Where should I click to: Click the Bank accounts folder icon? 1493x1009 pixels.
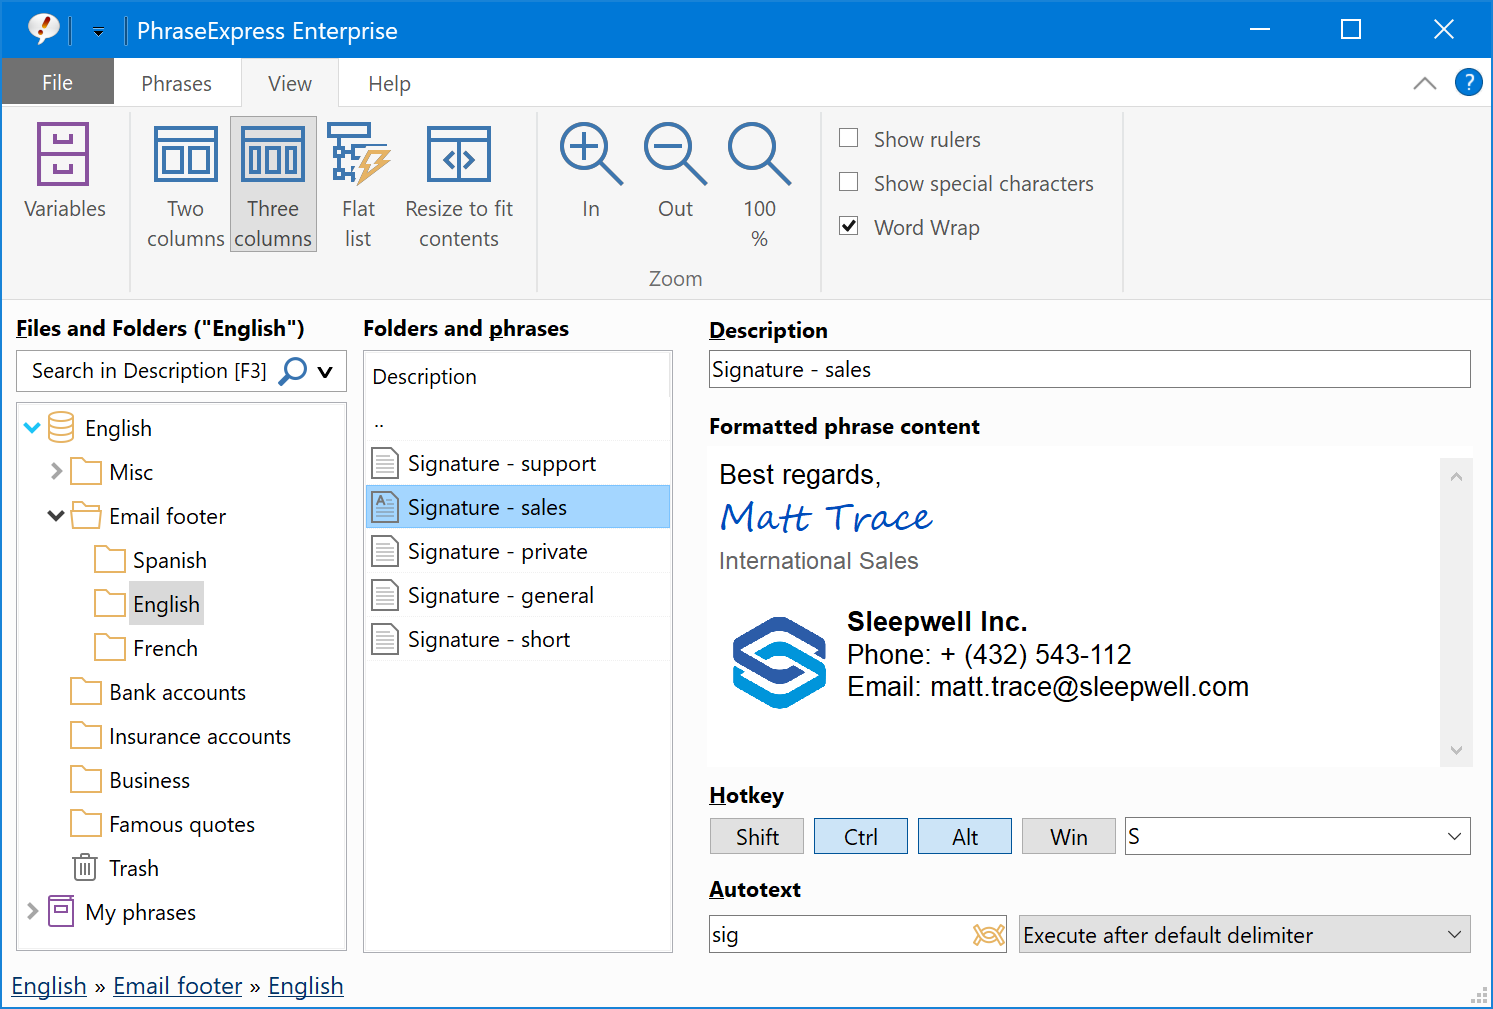point(86,691)
